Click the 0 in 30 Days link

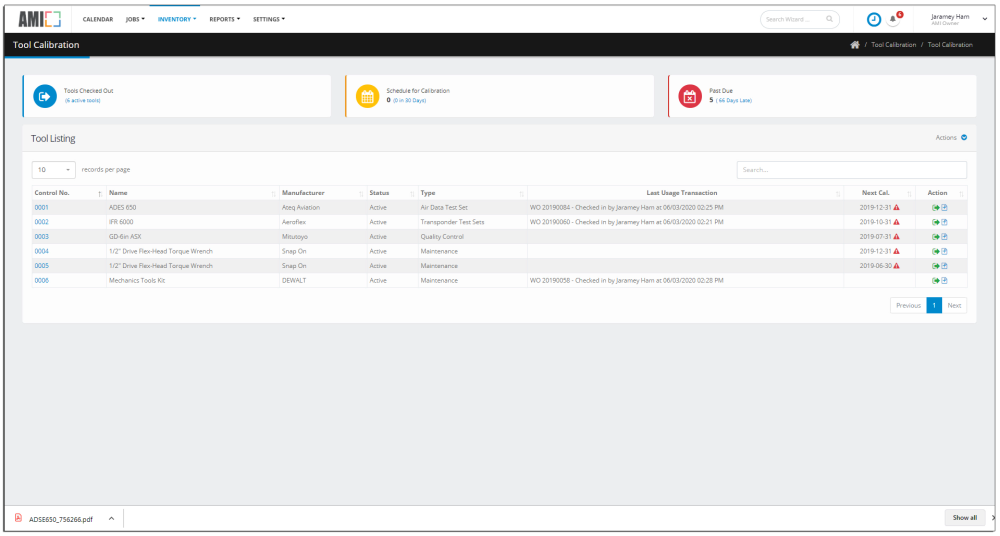tap(409, 101)
